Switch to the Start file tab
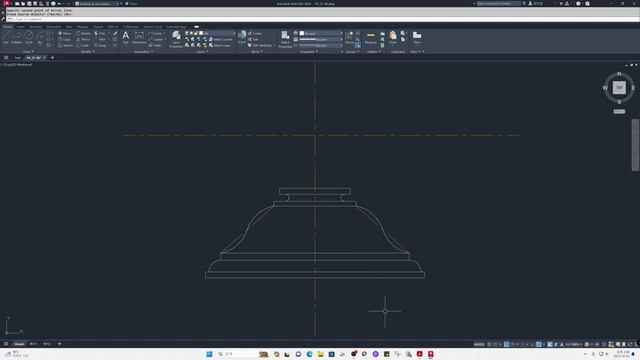The image size is (640, 360). pos(18,58)
